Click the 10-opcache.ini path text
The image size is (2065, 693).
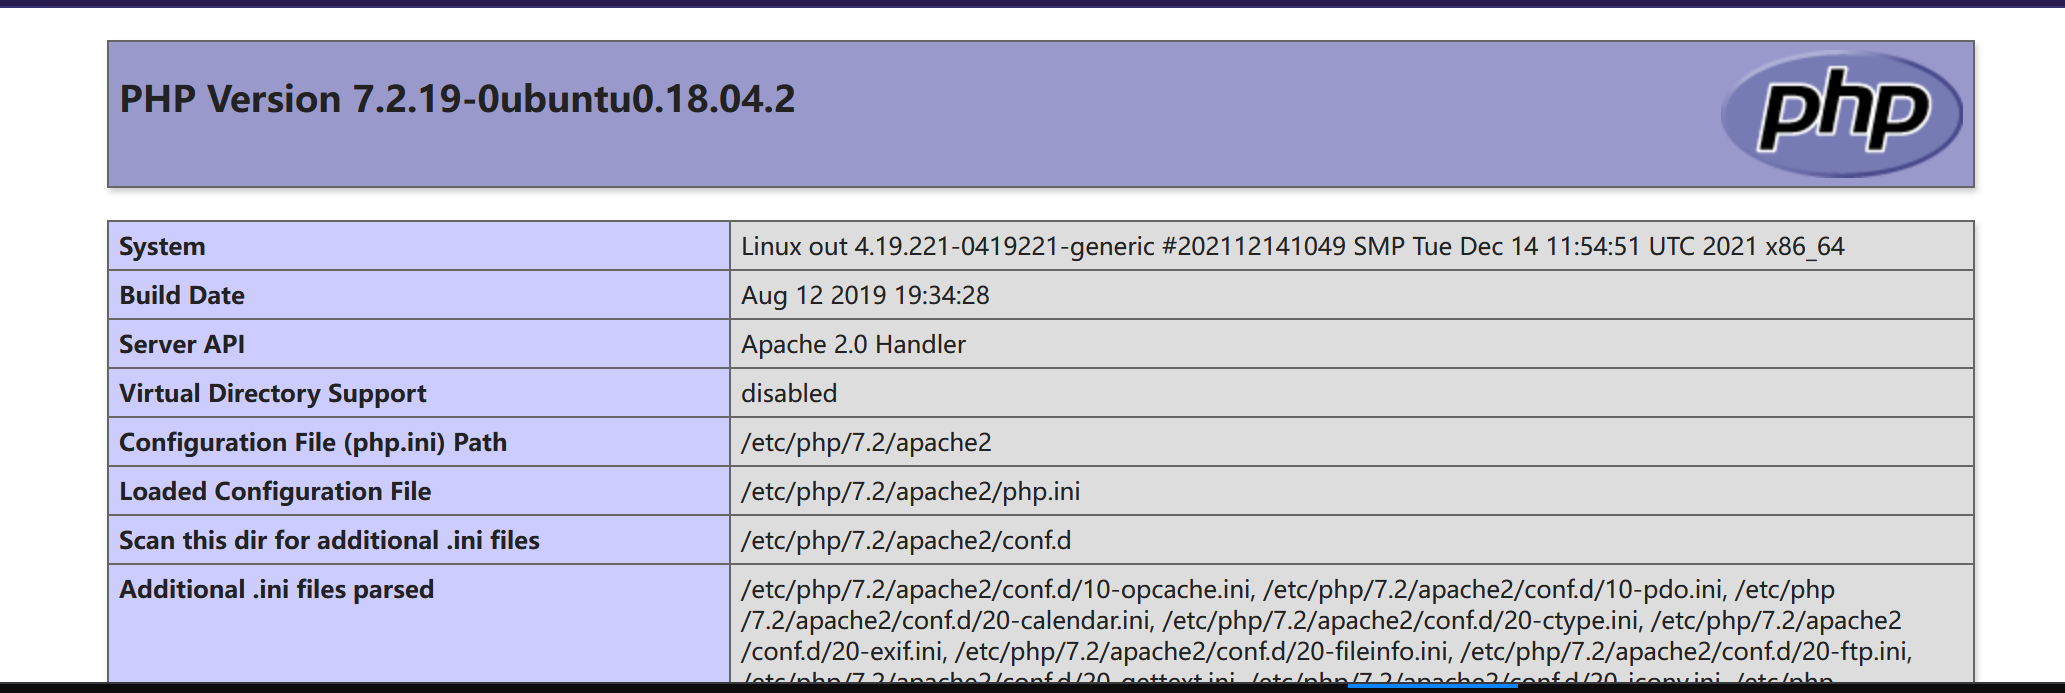(996, 589)
